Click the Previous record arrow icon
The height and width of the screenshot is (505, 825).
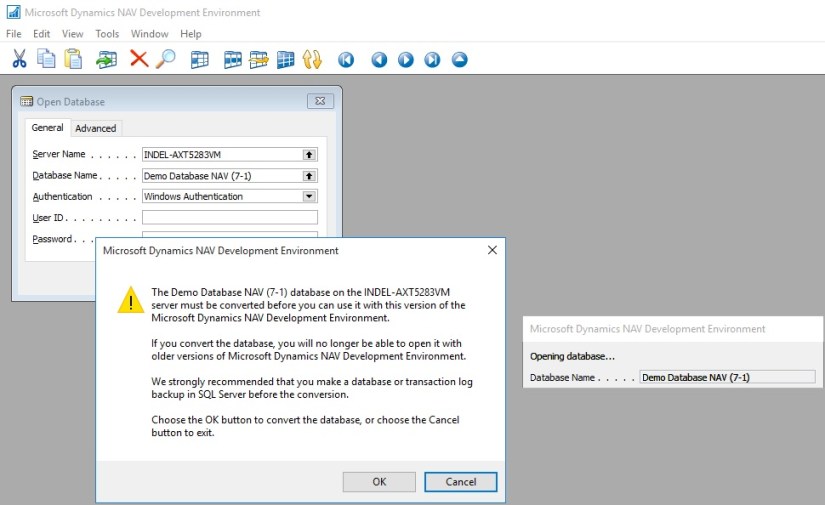pyautogui.click(x=379, y=59)
